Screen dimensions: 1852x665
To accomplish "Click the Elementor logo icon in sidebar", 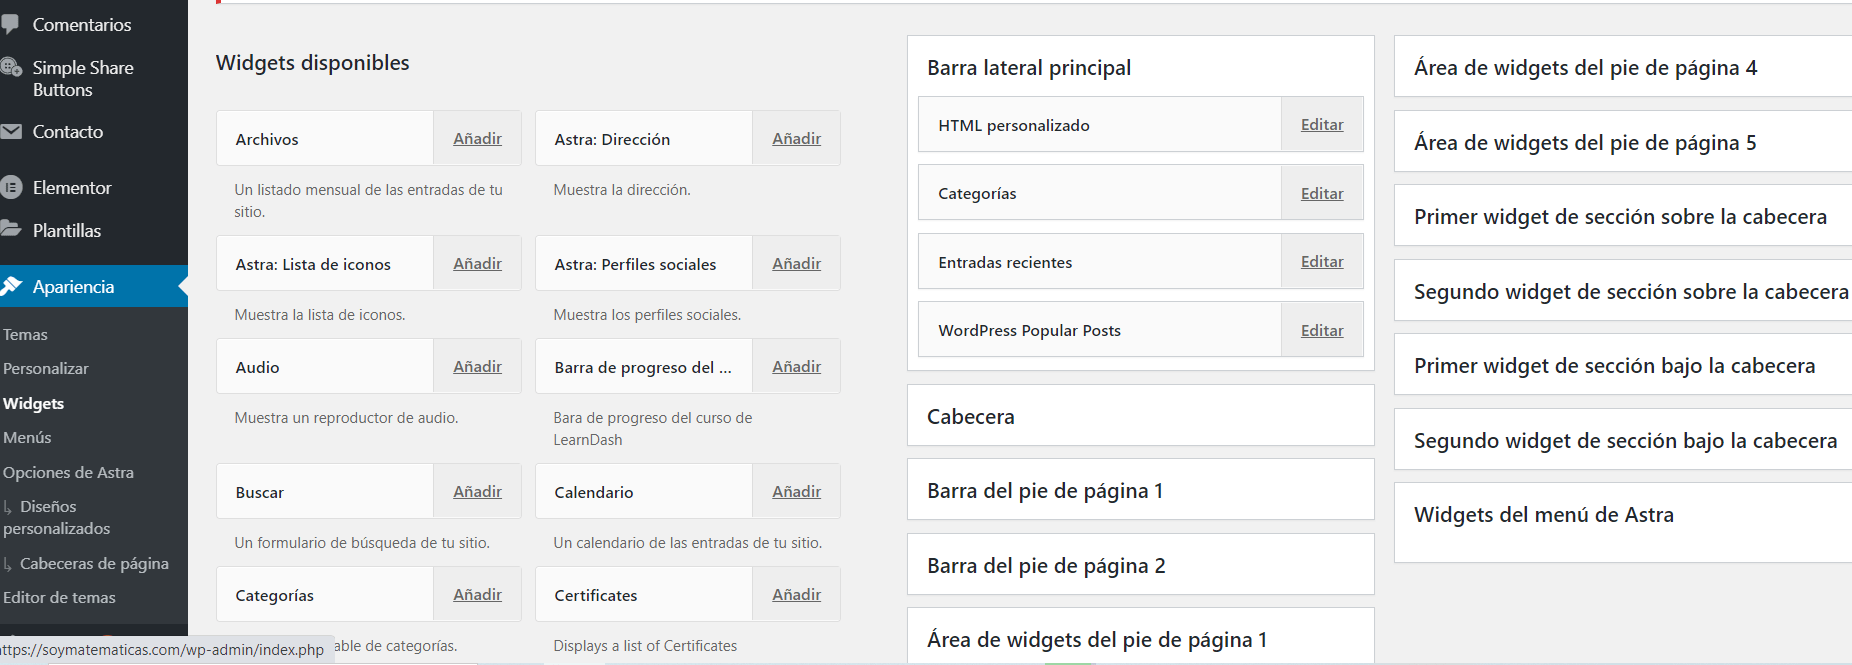I will (x=11, y=187).
